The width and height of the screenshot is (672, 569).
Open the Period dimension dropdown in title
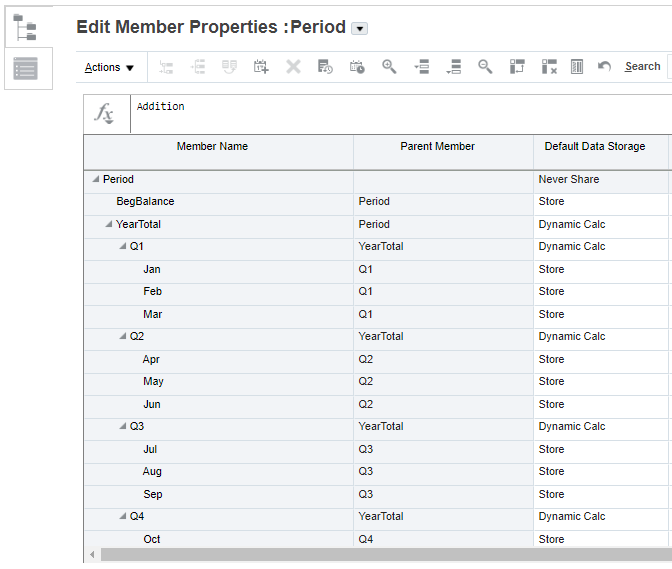coord(360,29)
